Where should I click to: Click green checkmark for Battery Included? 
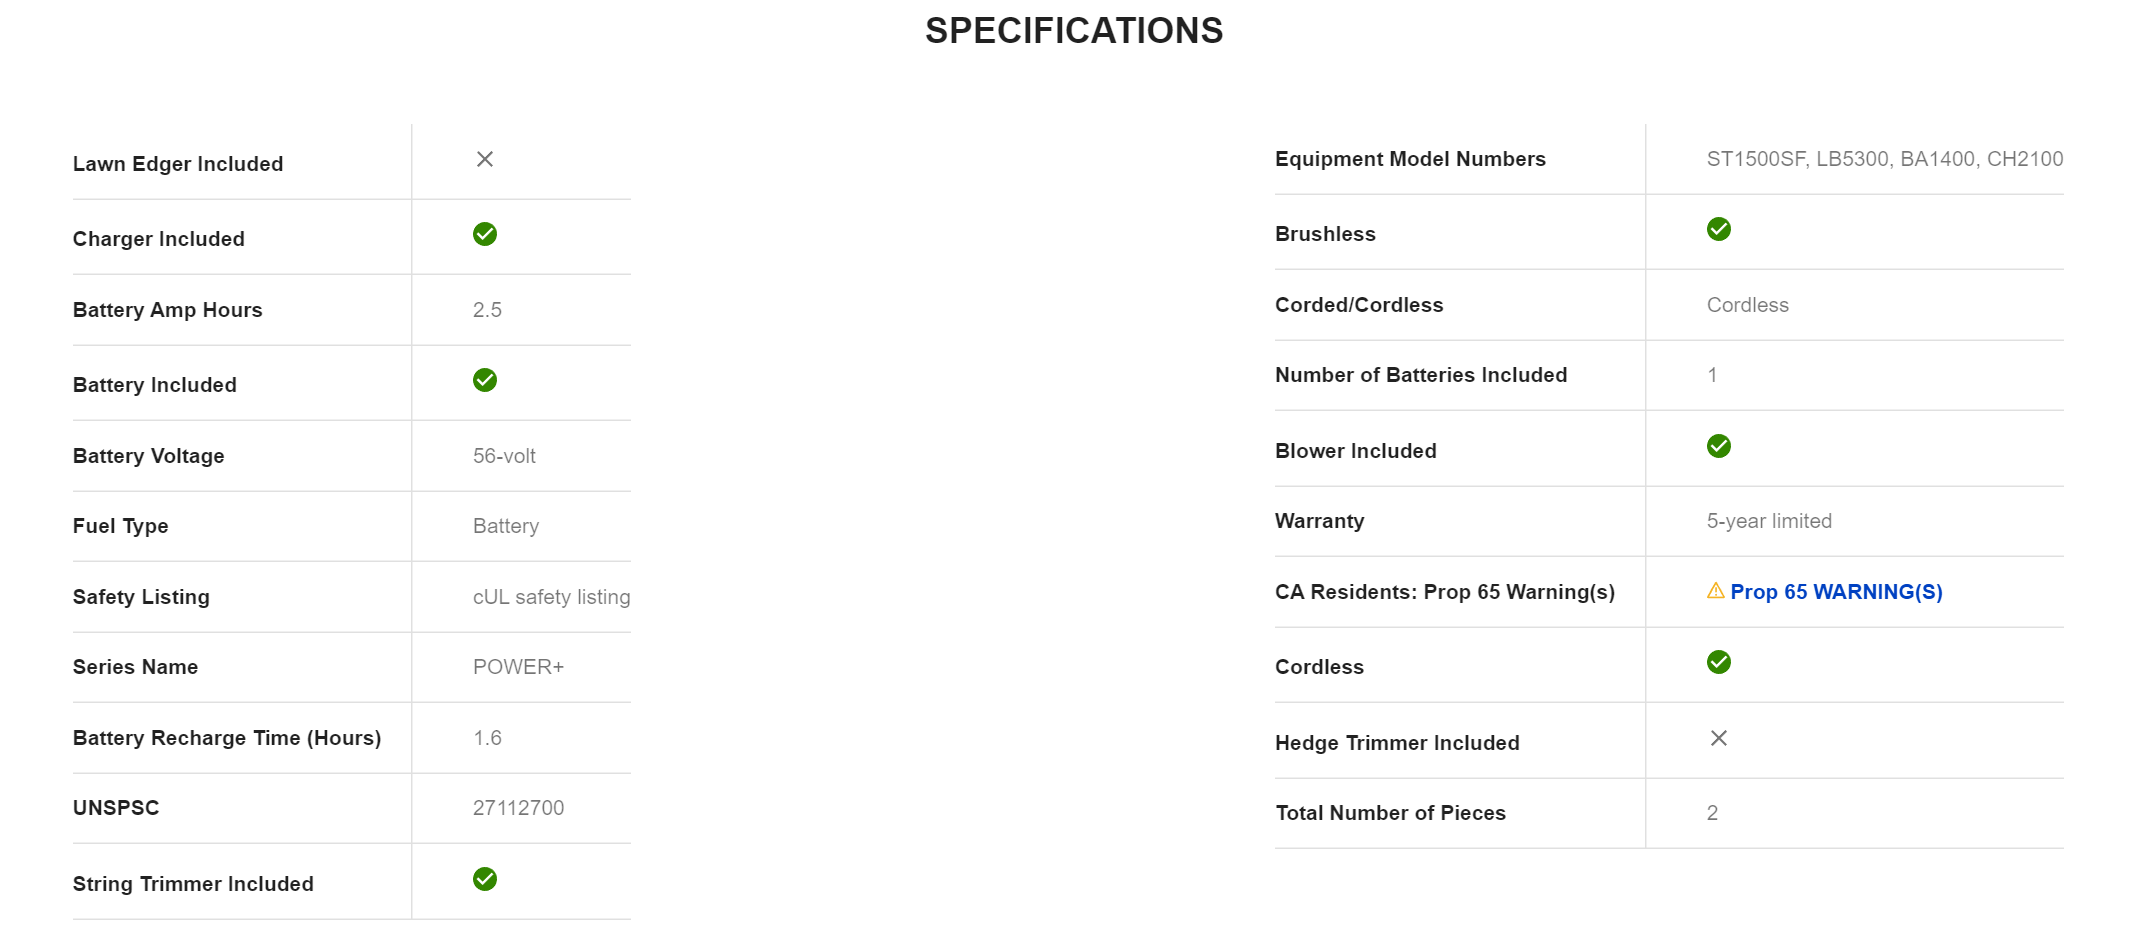(x=485, y=380)
